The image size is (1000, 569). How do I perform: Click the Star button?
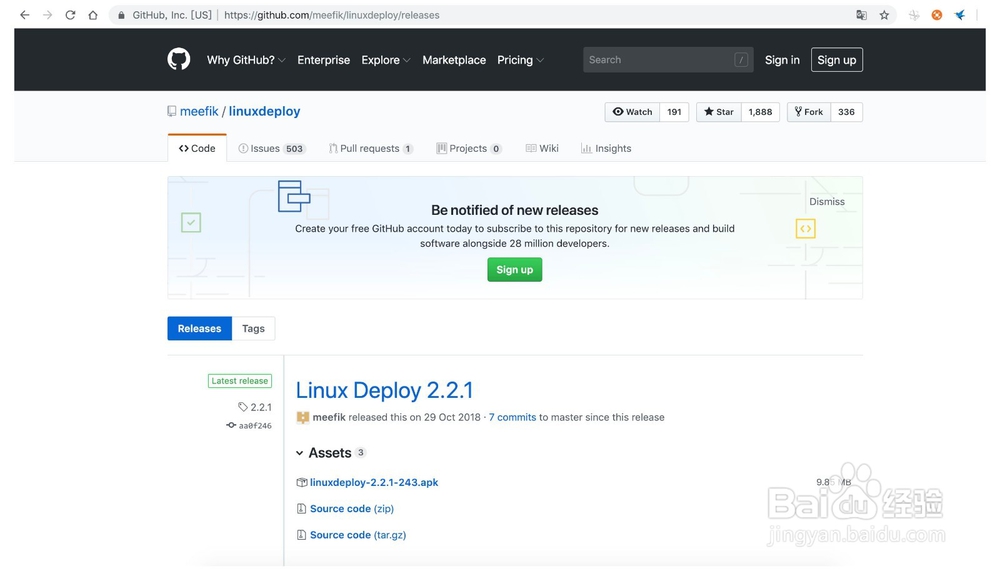(x=719, y=112)
